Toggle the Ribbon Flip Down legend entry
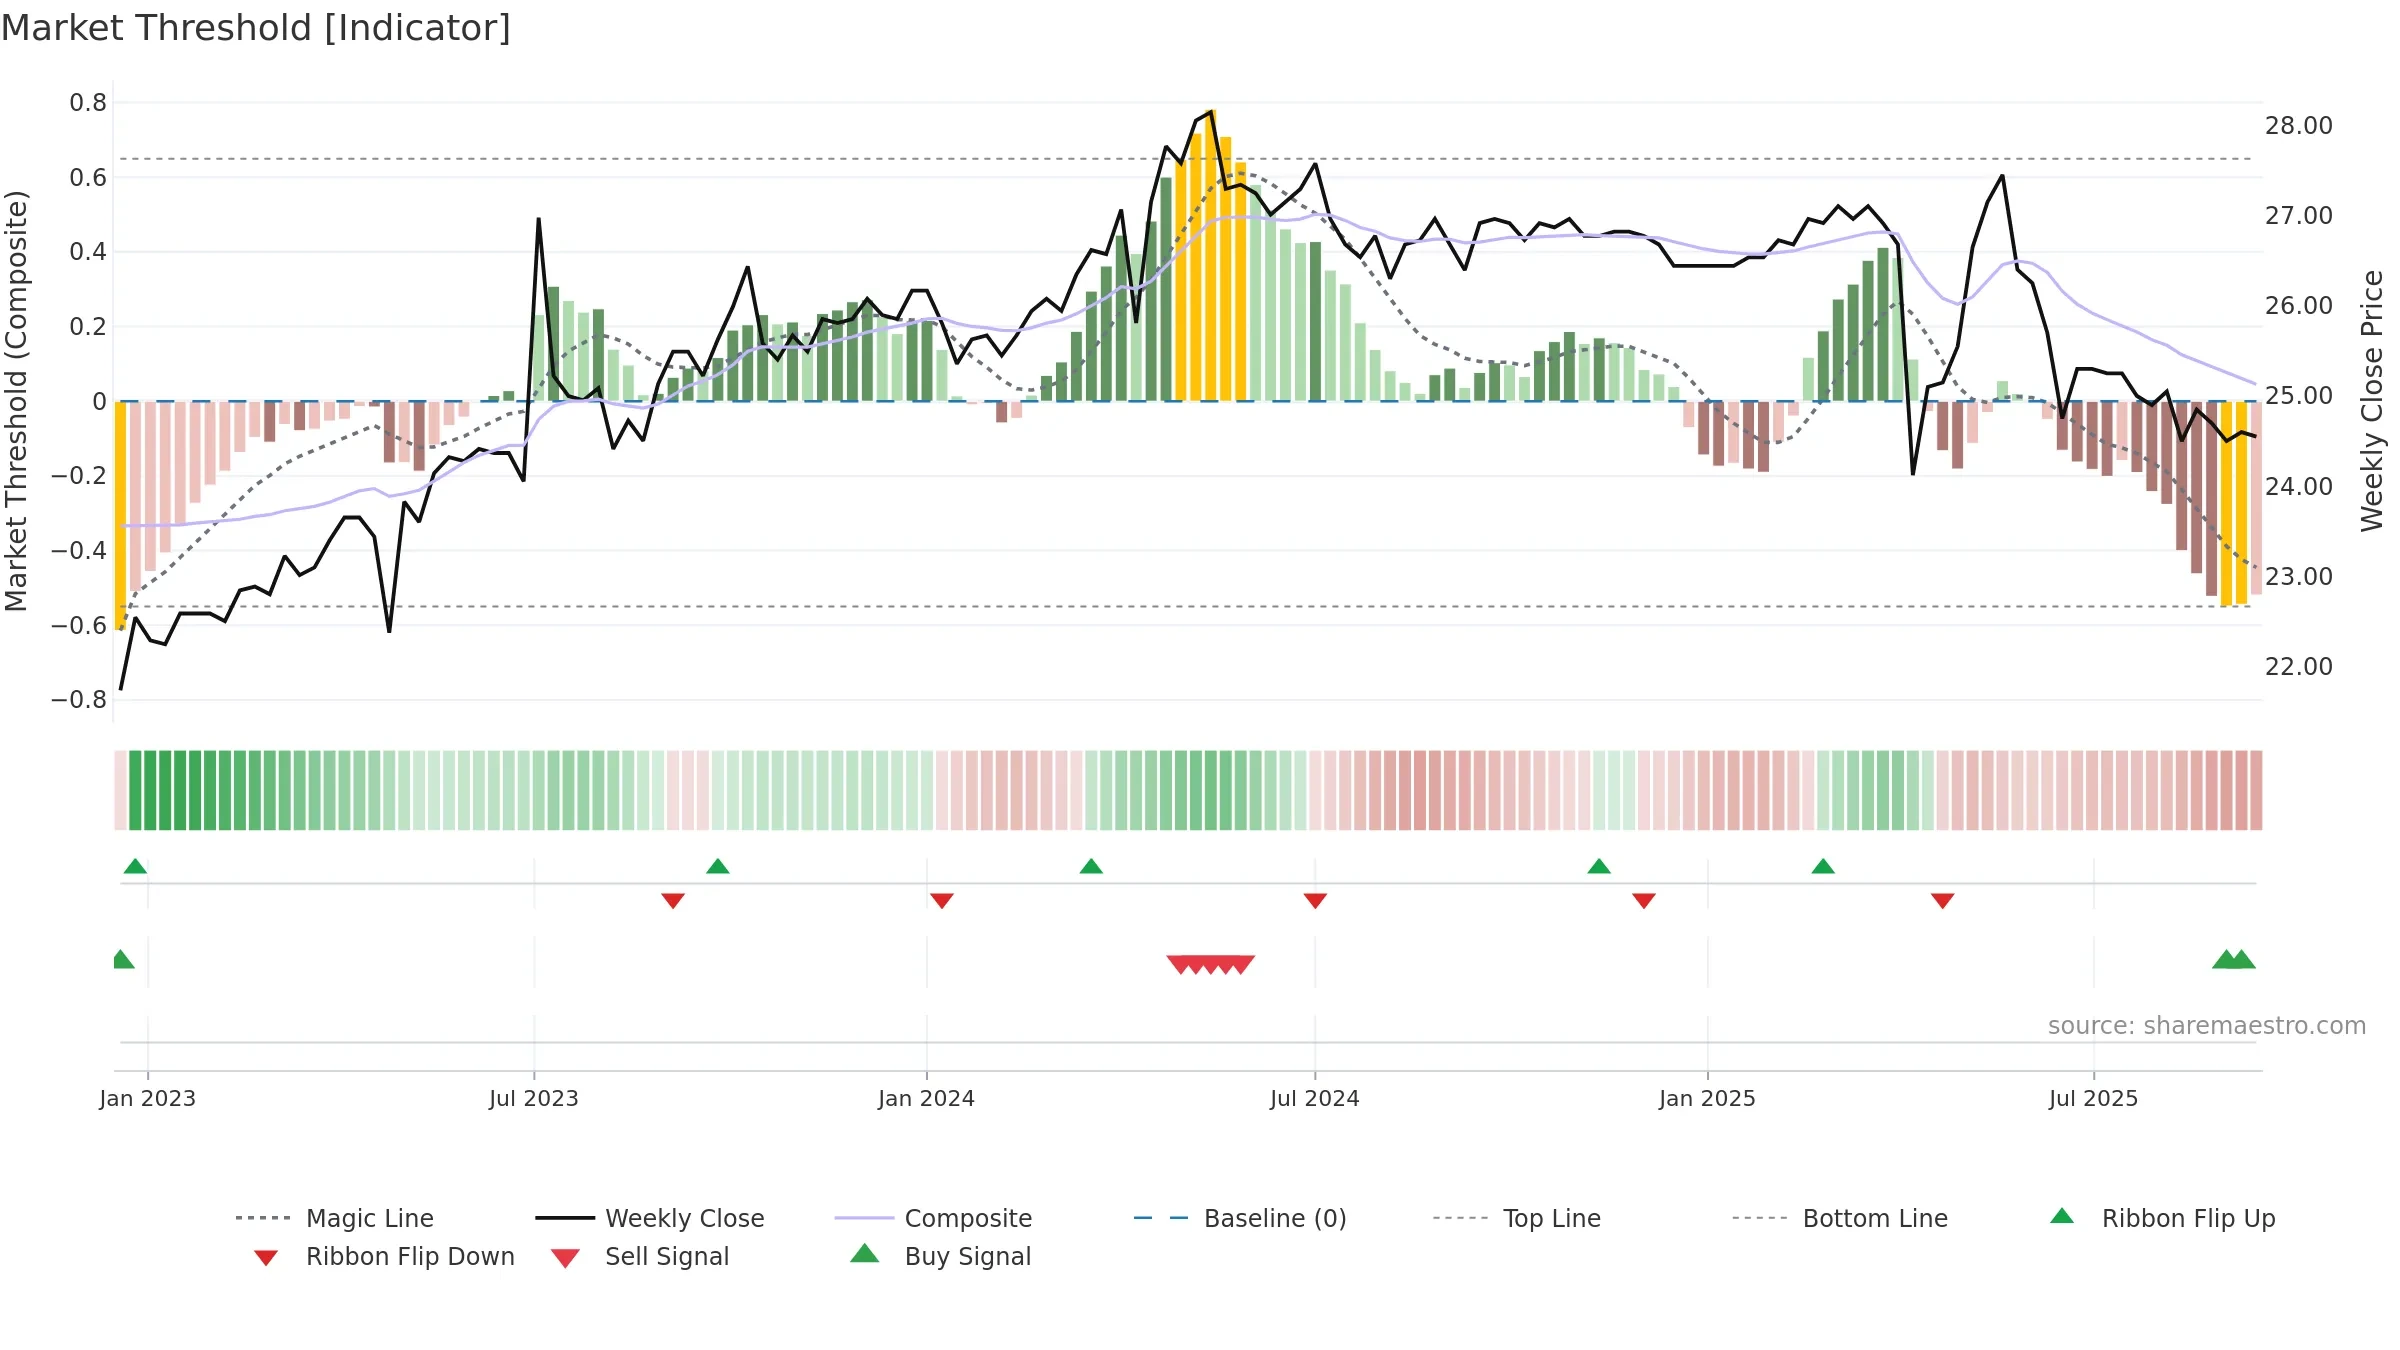Image resolution: width=2400 pixels, height=1350 pixels. pos(383,1256)
